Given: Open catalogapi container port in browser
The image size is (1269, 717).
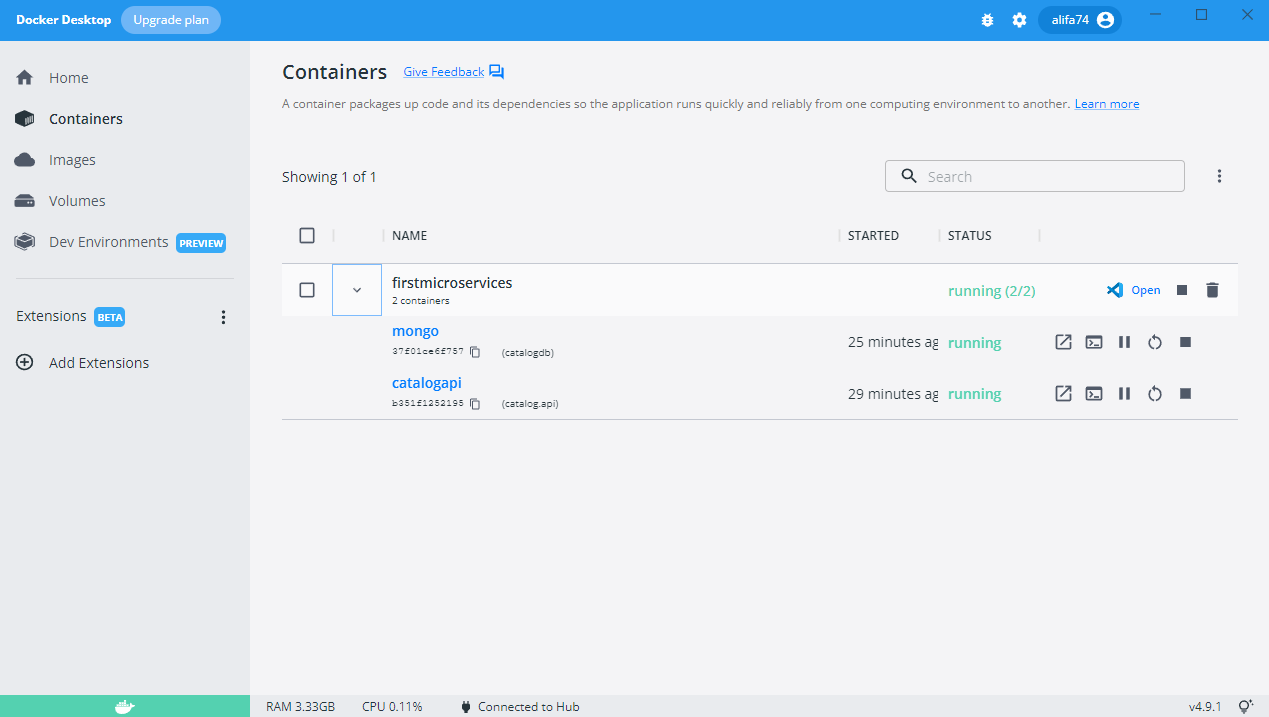Looking at the screenshot, I should point(1063,393).
